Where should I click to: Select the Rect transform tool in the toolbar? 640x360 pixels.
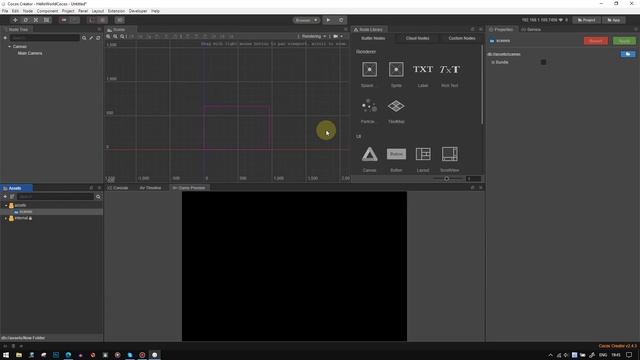(47, 20)
